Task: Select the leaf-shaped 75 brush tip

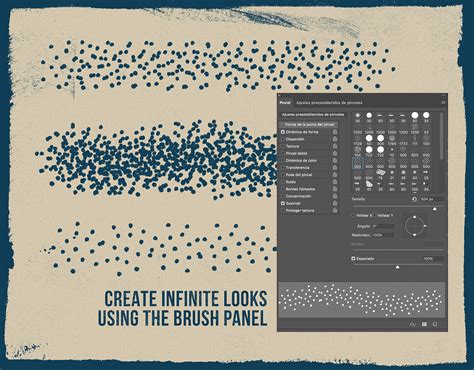Action: (x=380, y=174)
